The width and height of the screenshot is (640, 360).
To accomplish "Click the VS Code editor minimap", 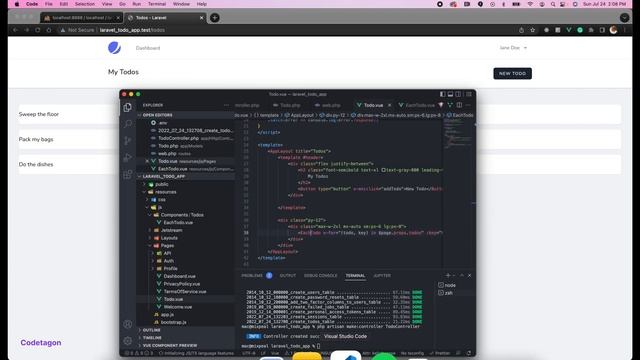I will point(458,135).
